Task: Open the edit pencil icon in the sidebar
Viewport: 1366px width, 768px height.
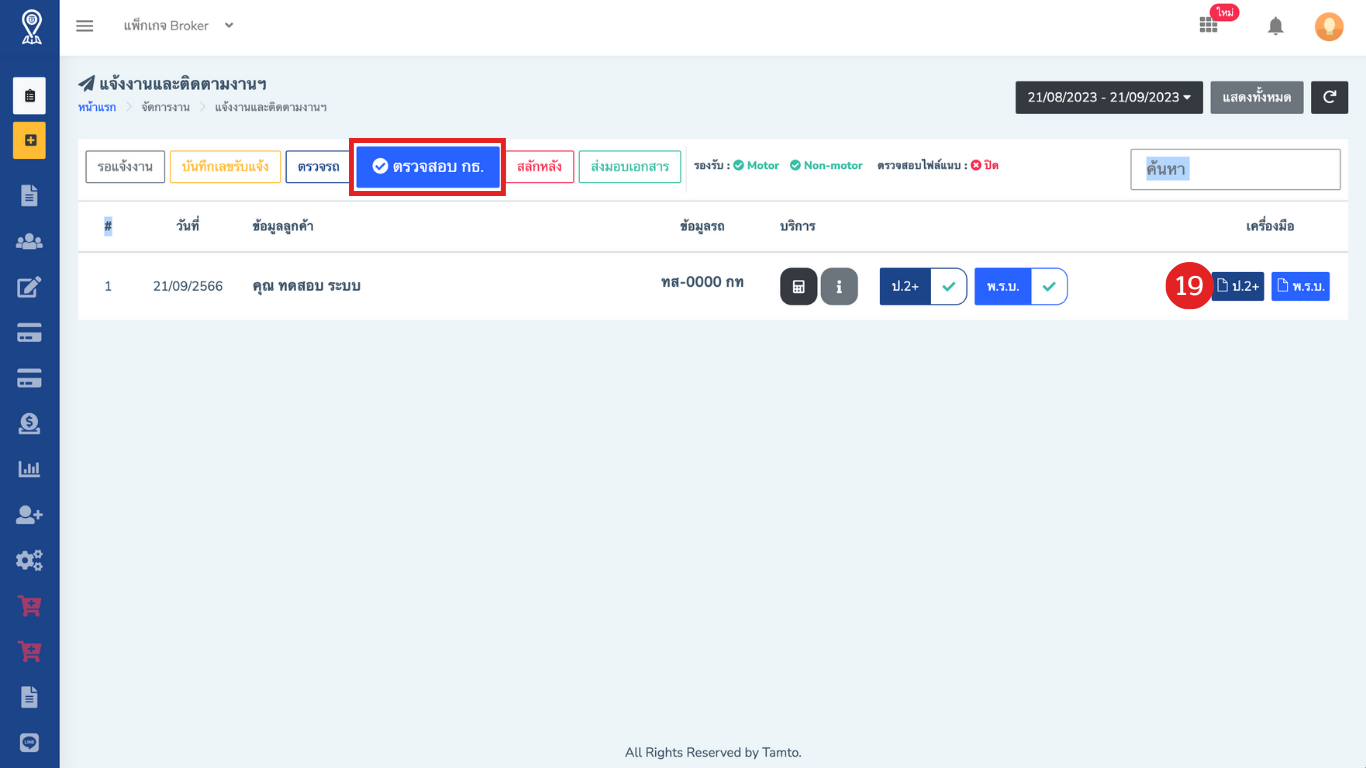Action: tap(29, 287)
